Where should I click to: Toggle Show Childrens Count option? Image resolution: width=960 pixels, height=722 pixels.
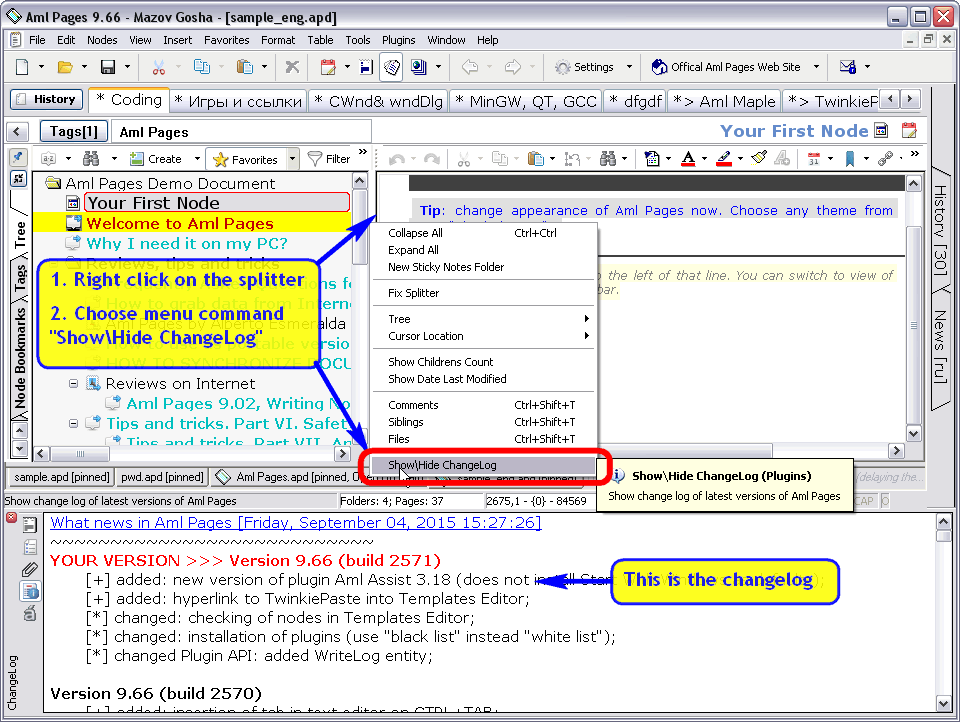coord(440,362)
